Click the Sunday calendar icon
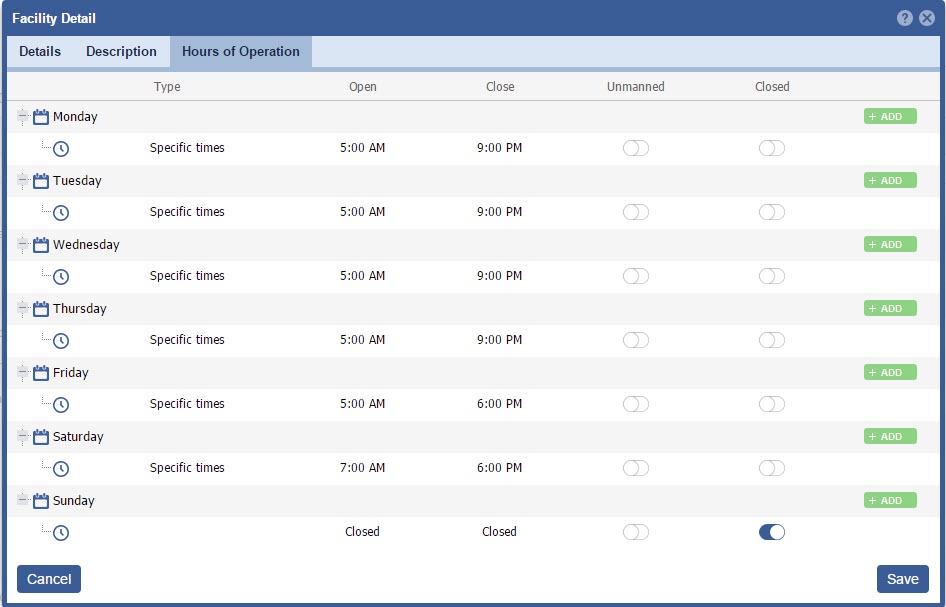Screen dimensions: 946x607 coord(41,501)
